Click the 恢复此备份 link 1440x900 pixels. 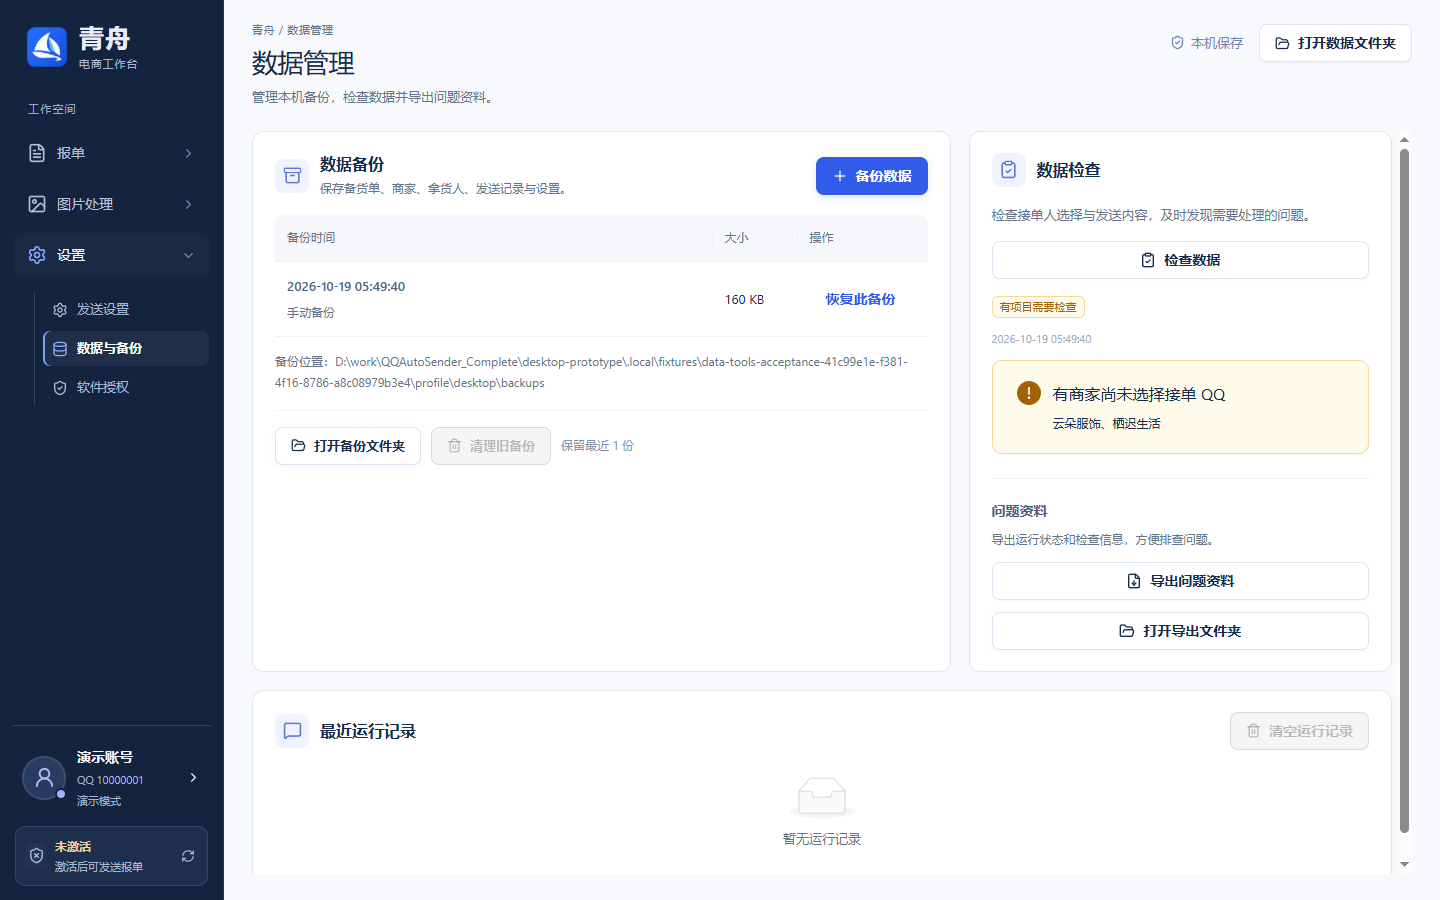[x=860, y=299]
